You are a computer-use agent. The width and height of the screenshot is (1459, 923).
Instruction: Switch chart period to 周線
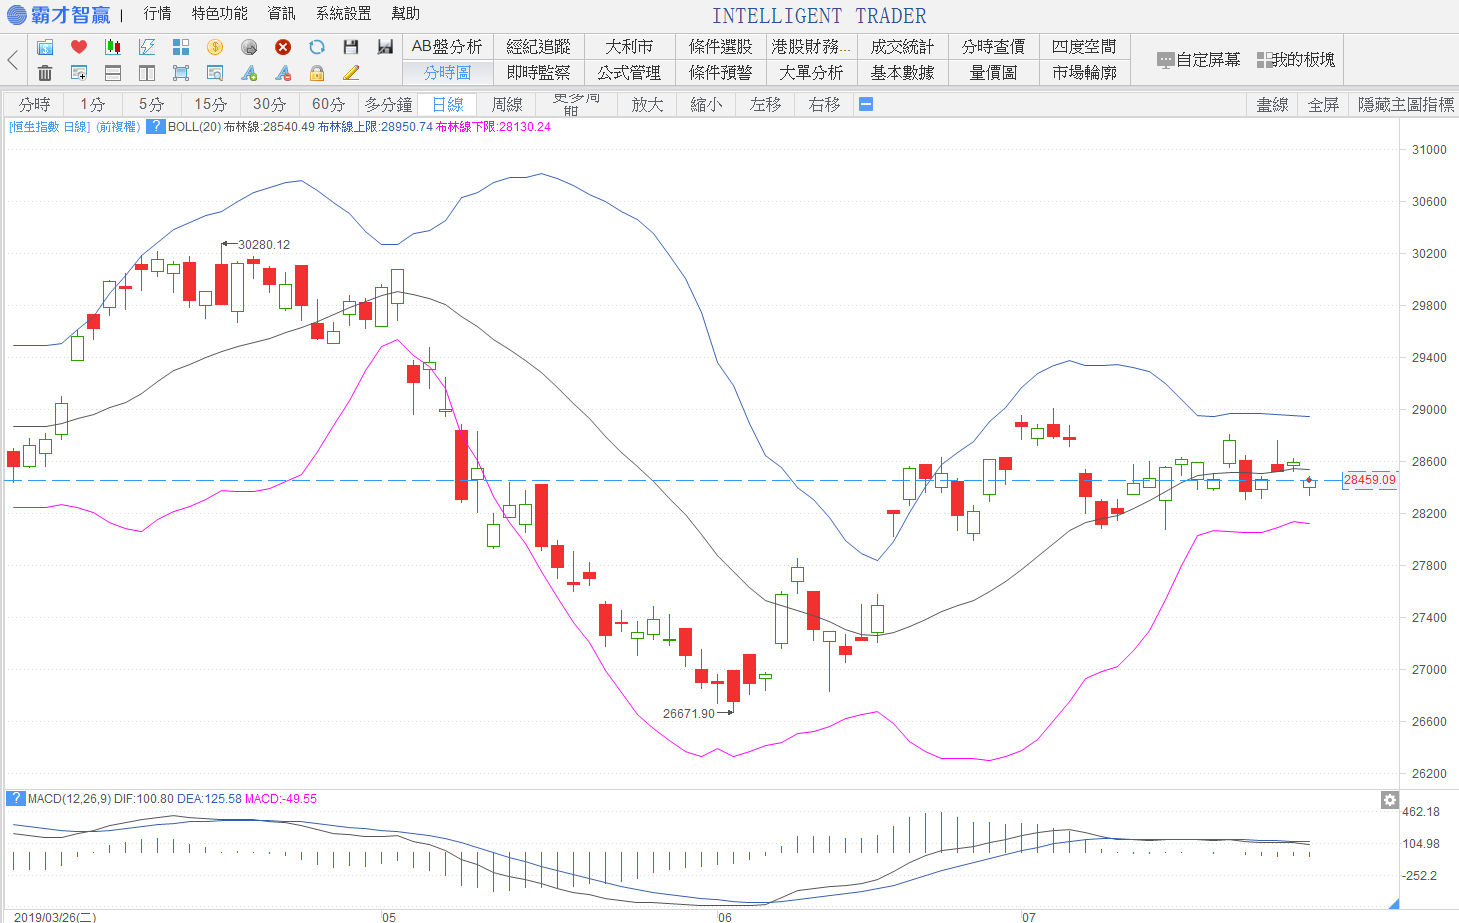pos(507,104)
